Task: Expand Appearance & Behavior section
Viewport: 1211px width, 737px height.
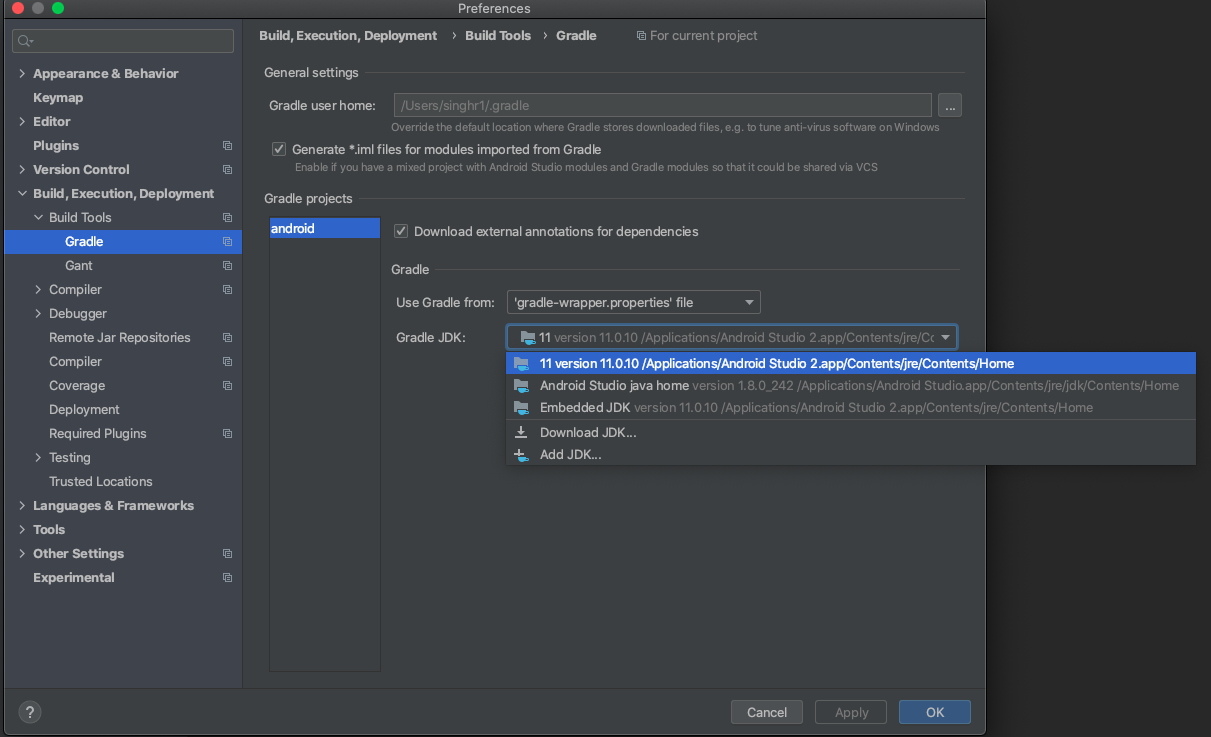Action: (22, 74)
